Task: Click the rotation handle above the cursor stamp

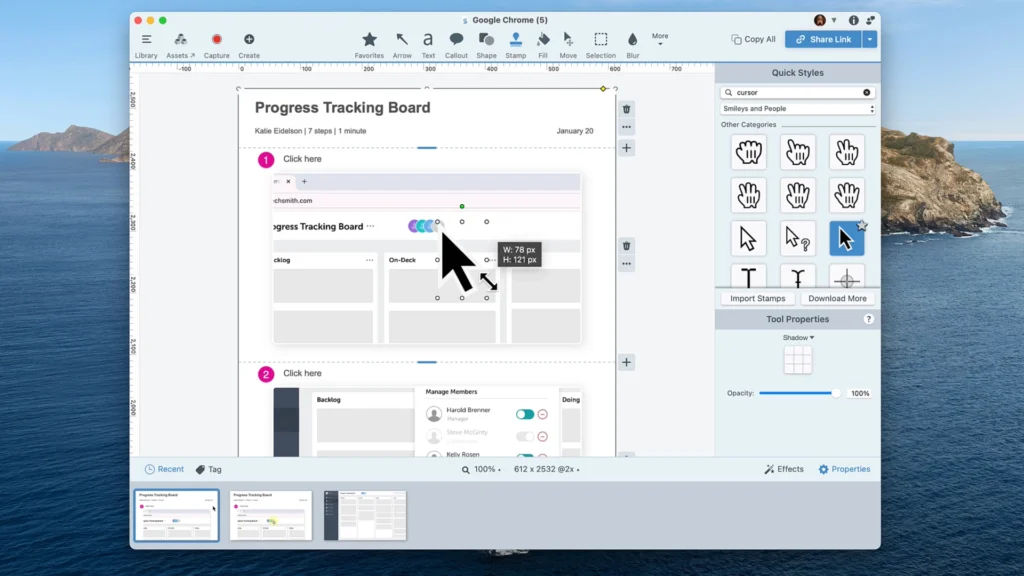Action: tap(462, 206)
